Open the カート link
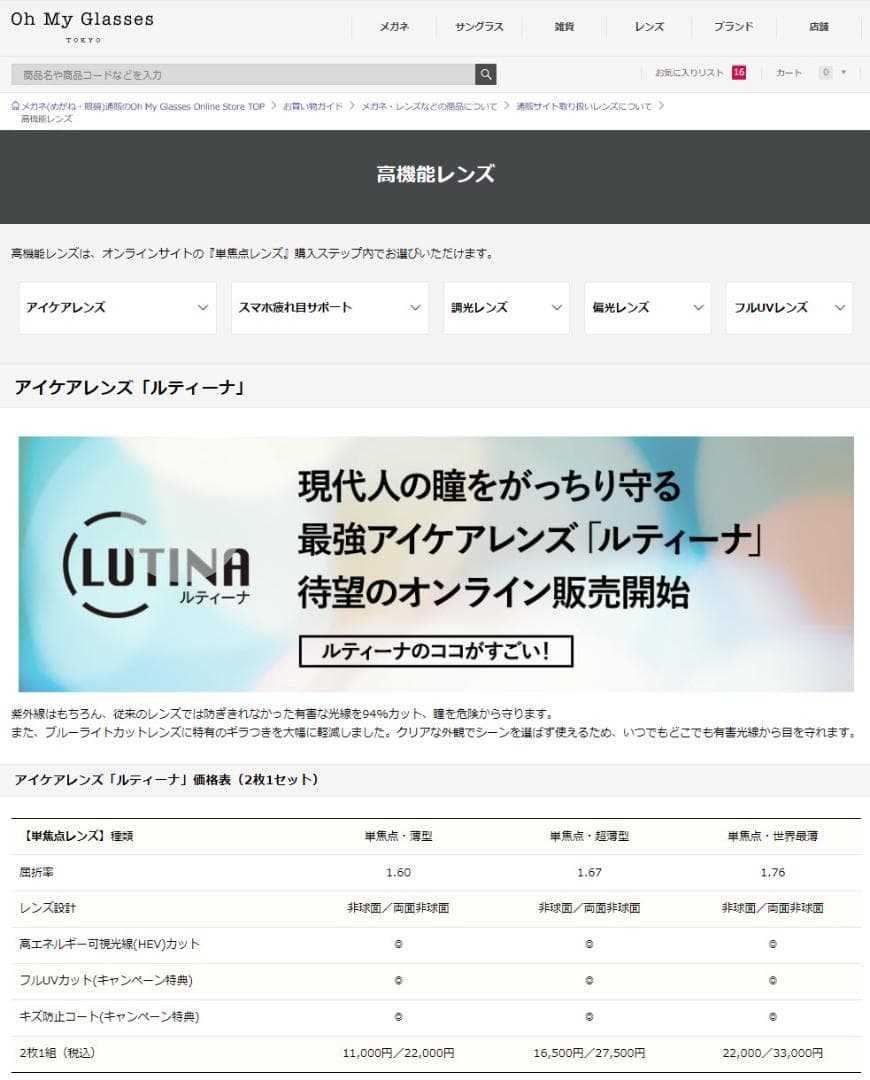The height and width of the screenshot is (1080, 870). pyautogui.click(x=789, y=72)
